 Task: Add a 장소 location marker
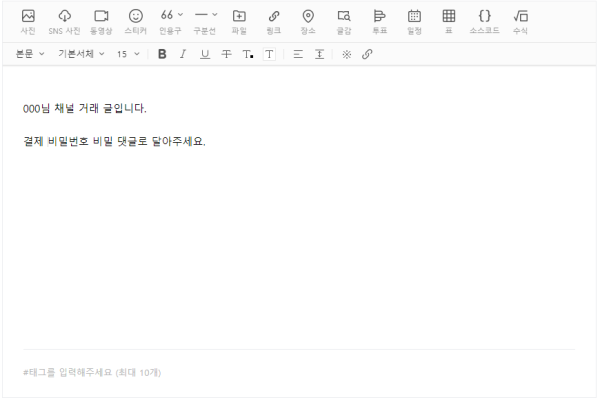(x=308, y=20)
